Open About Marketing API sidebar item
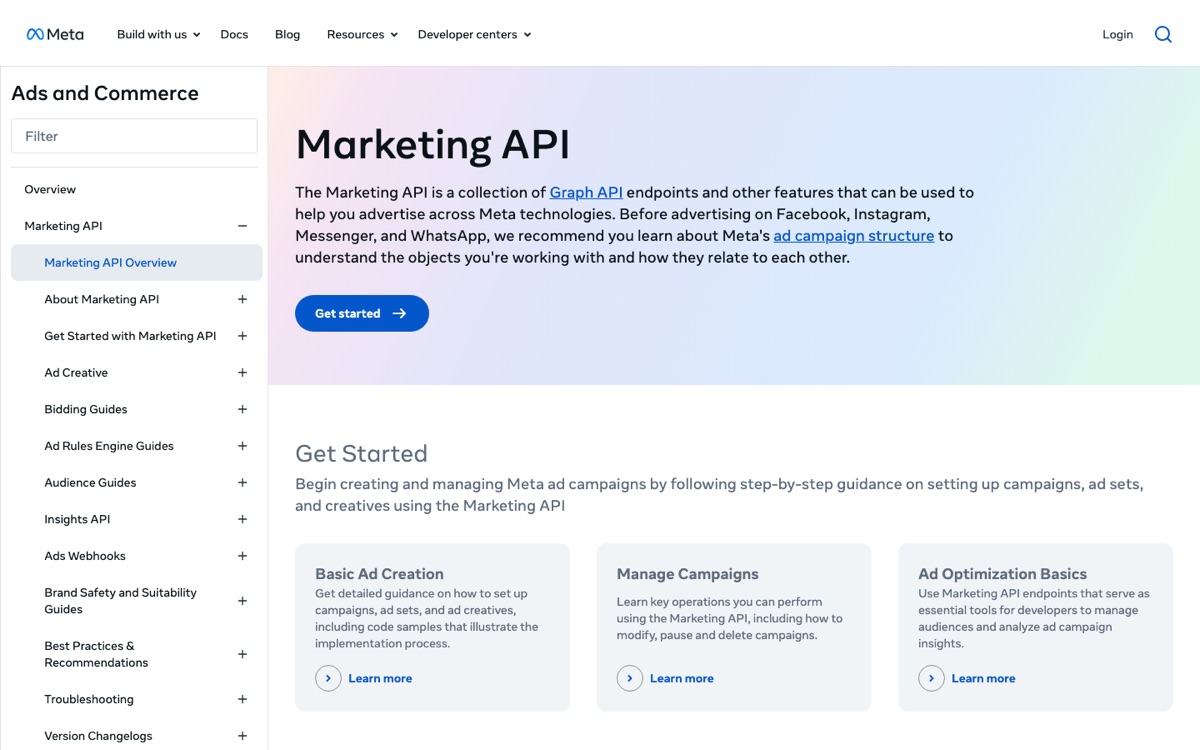Screen dimensions: 1200x750 101,299
